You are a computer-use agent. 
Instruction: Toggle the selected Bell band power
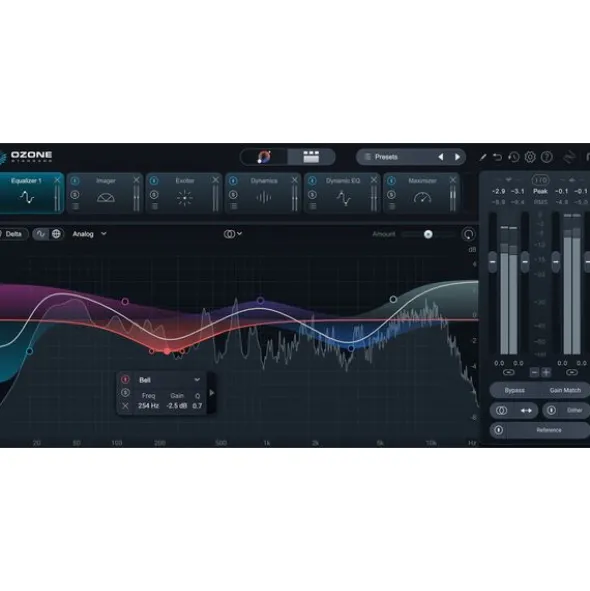[125, 380]
